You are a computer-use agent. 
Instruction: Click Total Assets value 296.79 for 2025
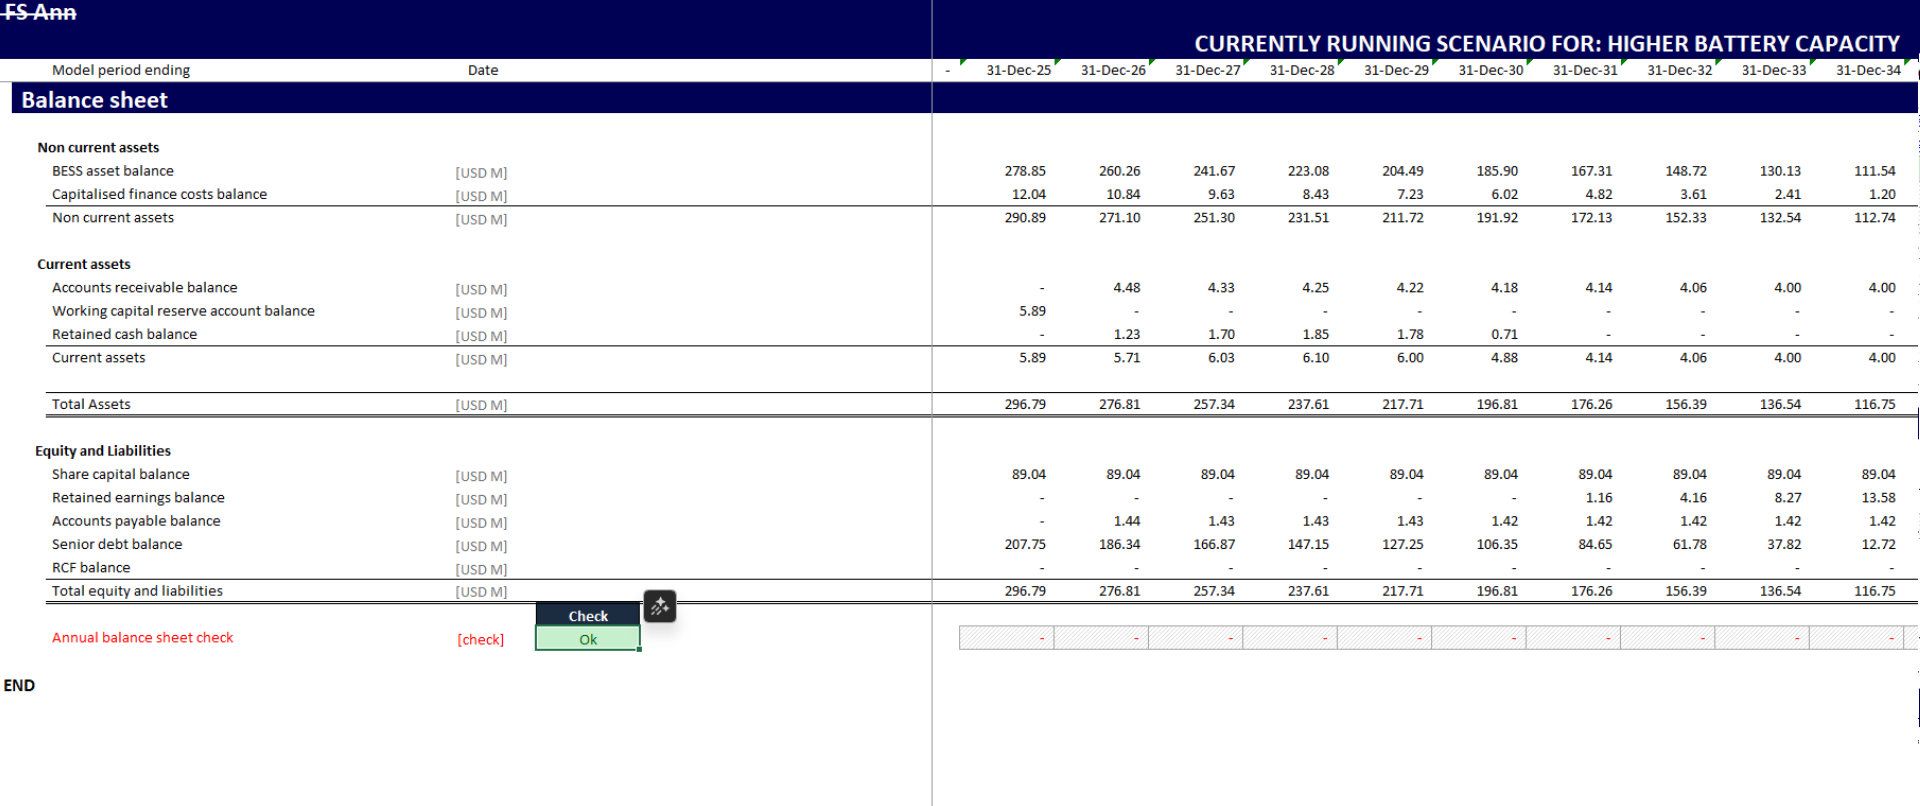pos(1025,404)
